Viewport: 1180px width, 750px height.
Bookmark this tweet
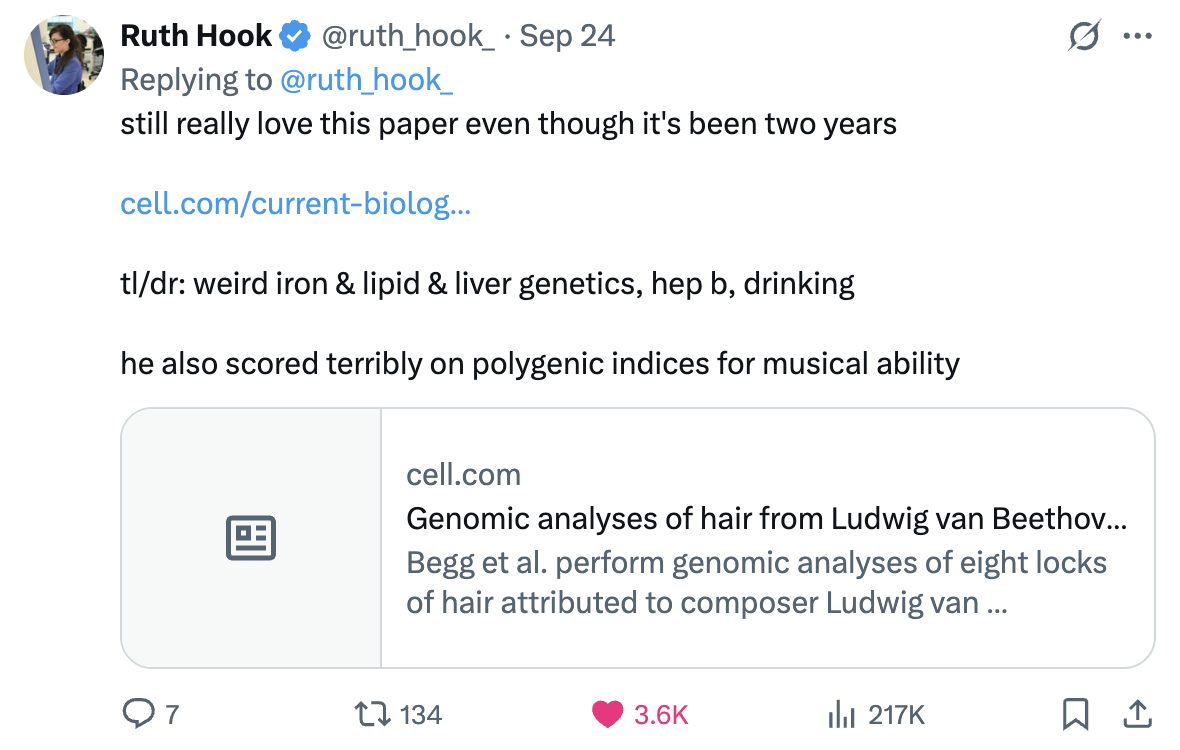coord(1075,714)
